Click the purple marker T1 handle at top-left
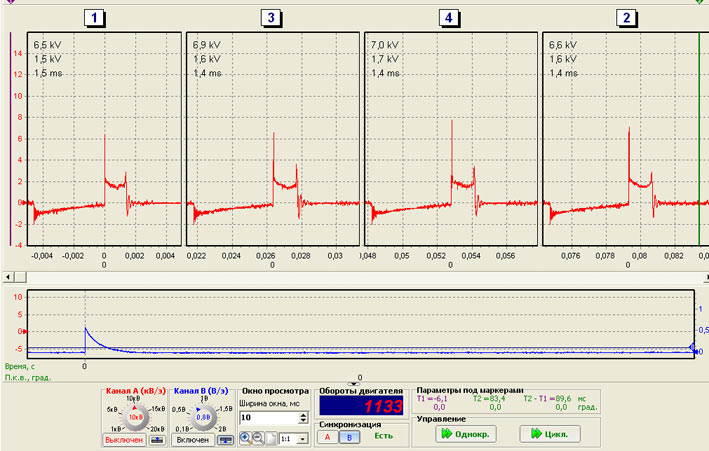 (x=10, y=2)
